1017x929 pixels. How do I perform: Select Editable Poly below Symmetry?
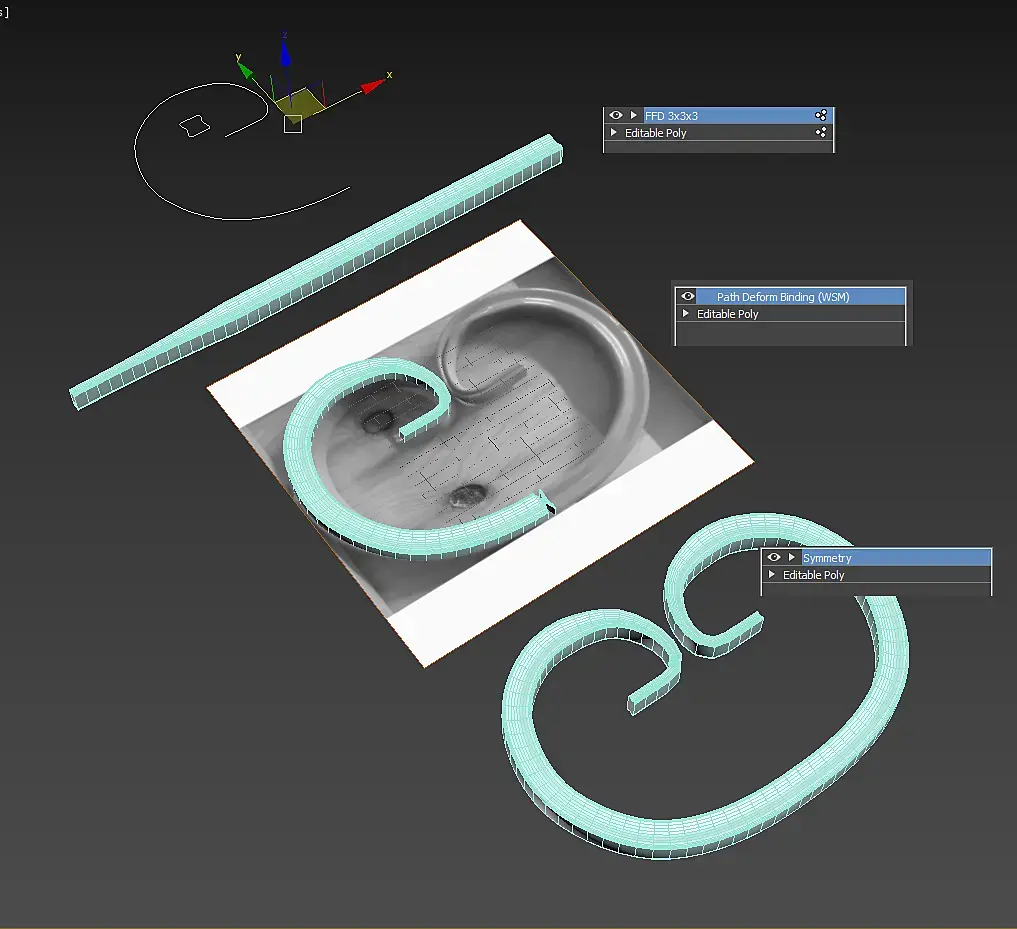click(x=813, y=575)
